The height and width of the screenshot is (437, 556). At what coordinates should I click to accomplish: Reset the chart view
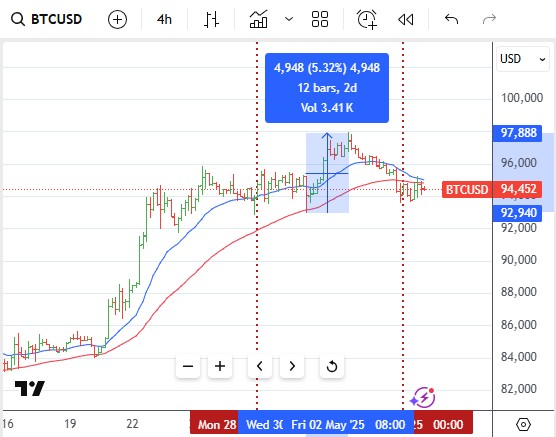coord(332,366)
